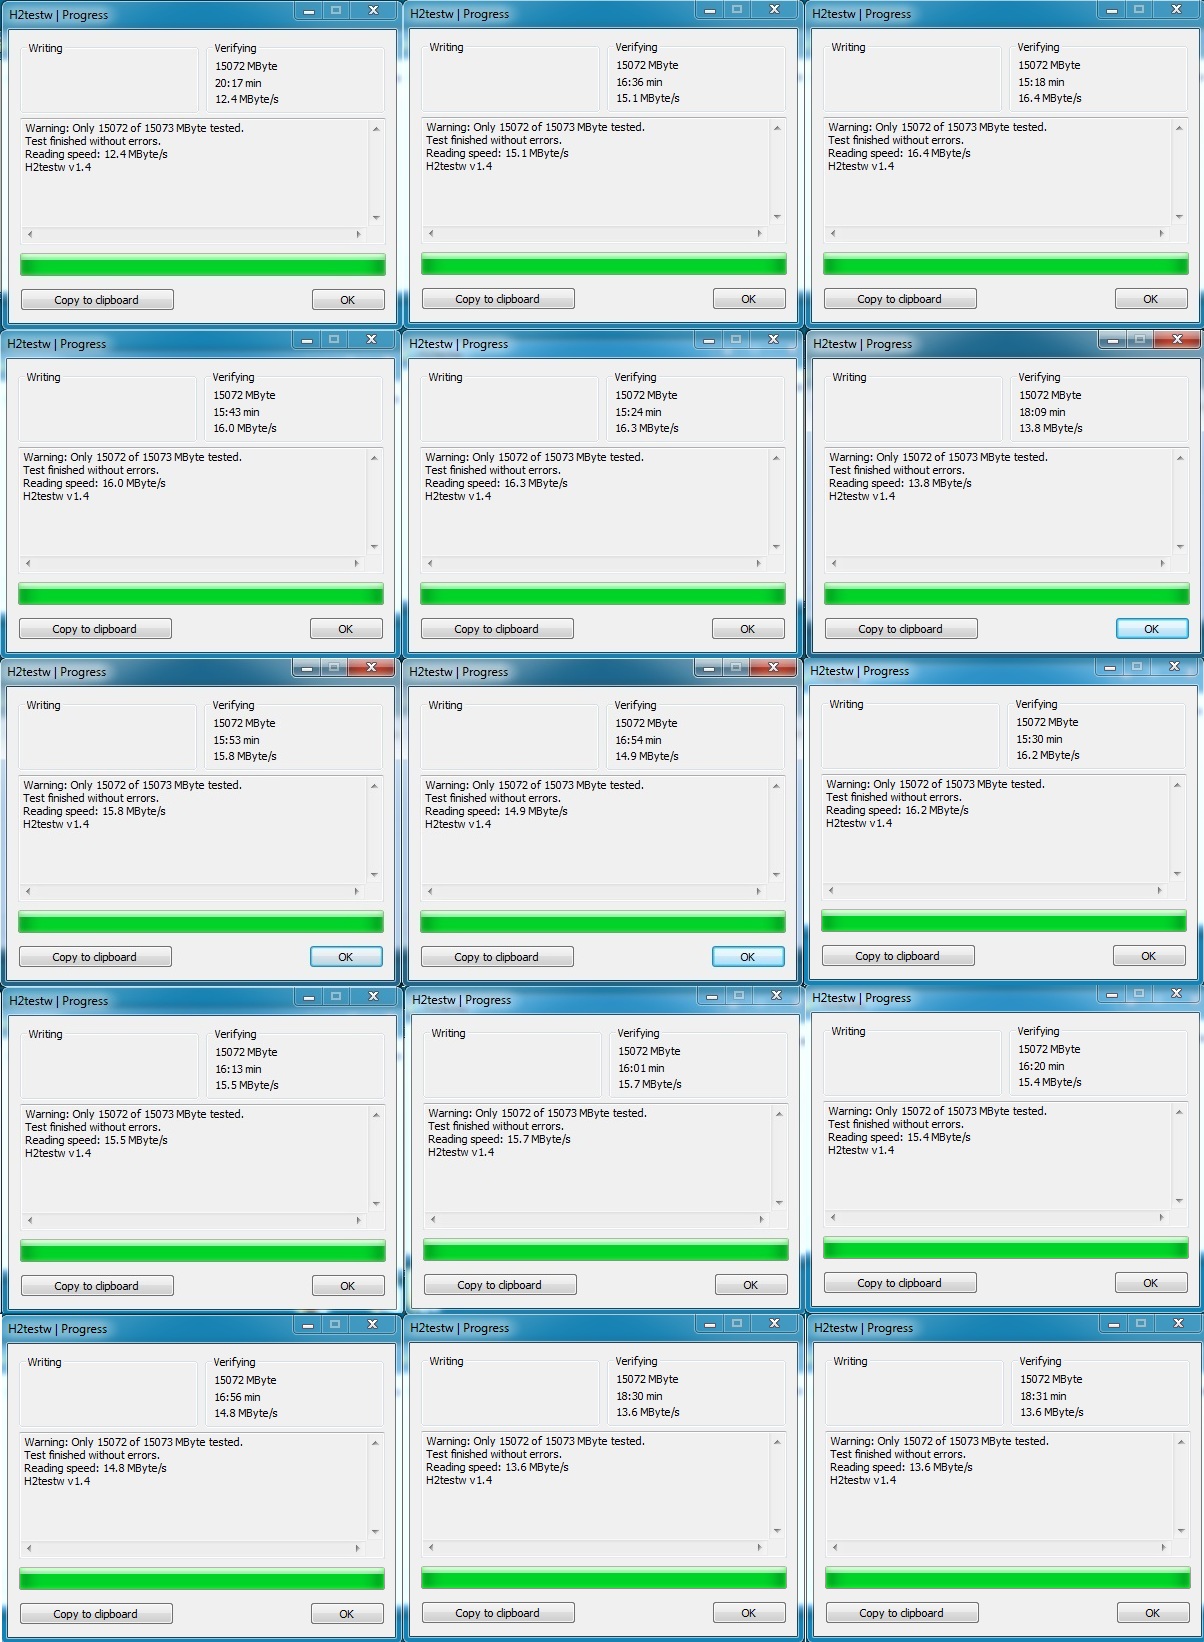Viewport: 1204px width, 1642px height.
Task: Click the green progress bar in 12.4 MByte/s window
Action: tap(203, 266)
